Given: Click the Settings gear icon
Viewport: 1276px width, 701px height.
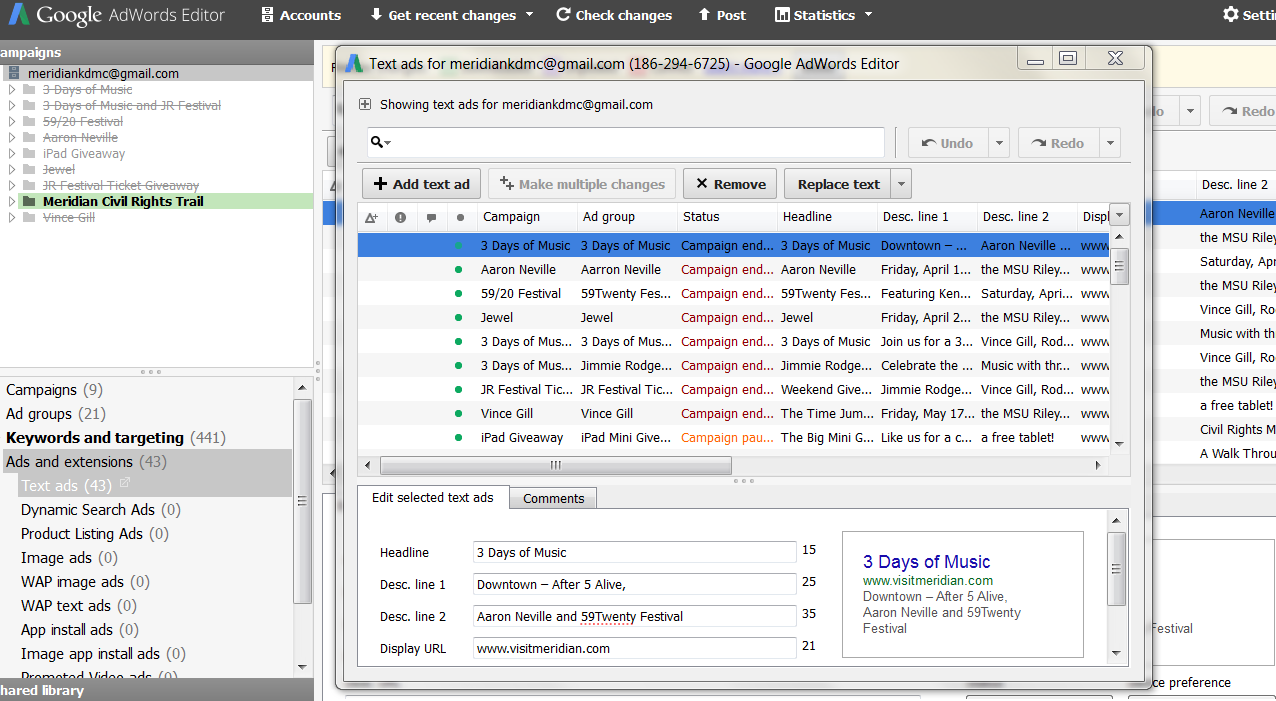Looking at the screenshot, I should point(1231,15).
